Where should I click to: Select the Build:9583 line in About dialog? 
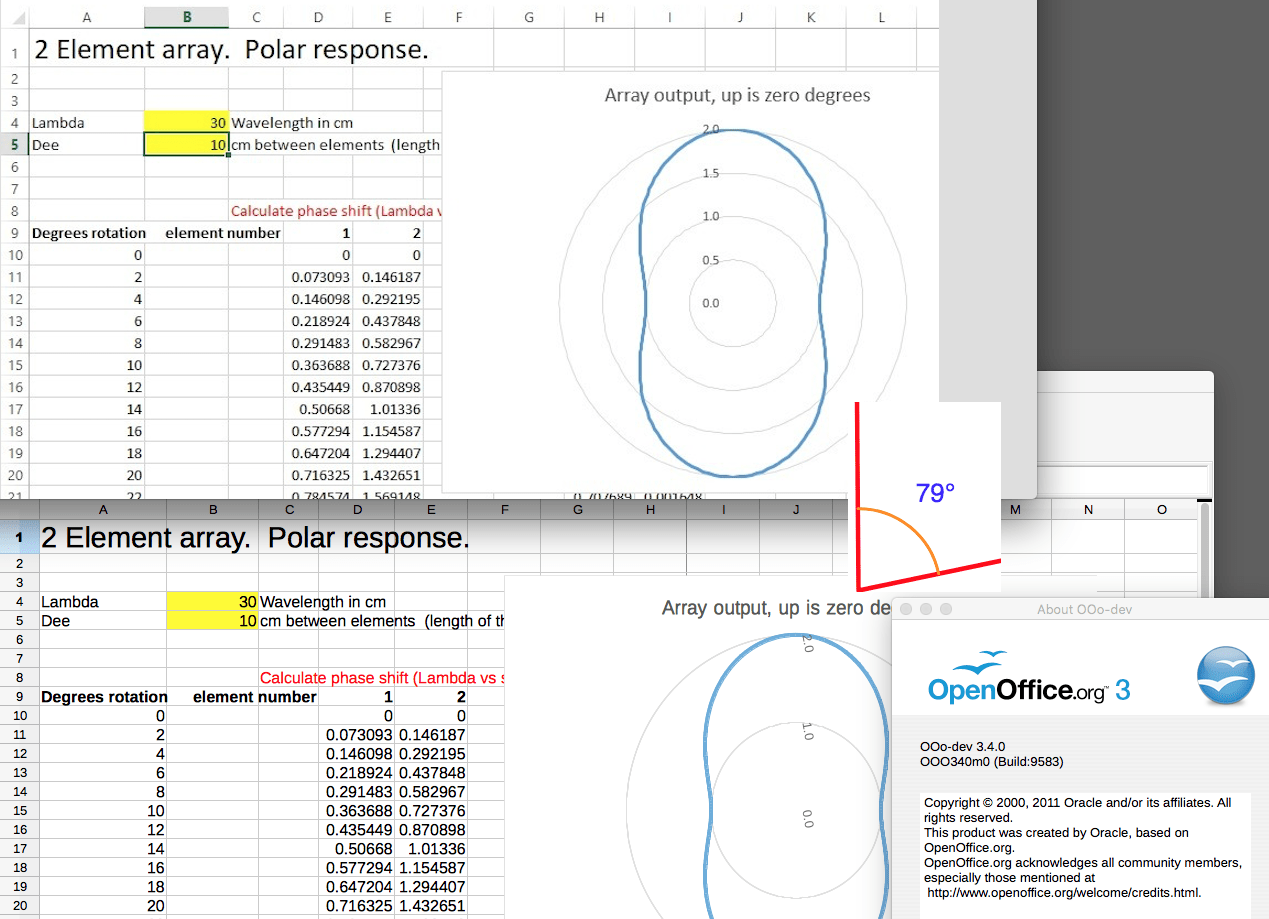click(x=991, y=761)
